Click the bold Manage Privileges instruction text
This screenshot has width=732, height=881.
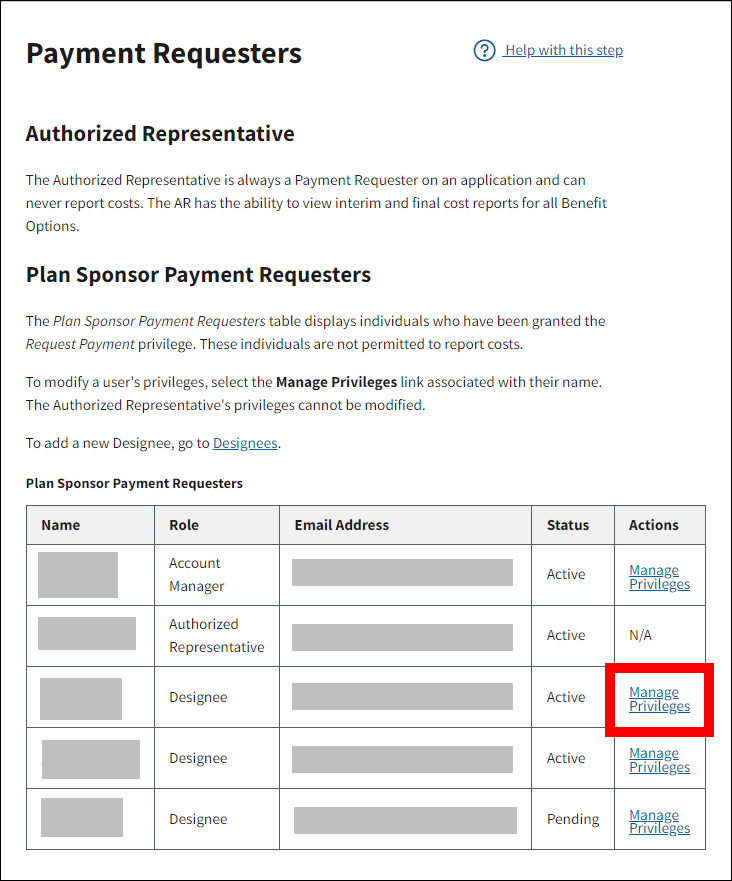(x=336, y=382)
